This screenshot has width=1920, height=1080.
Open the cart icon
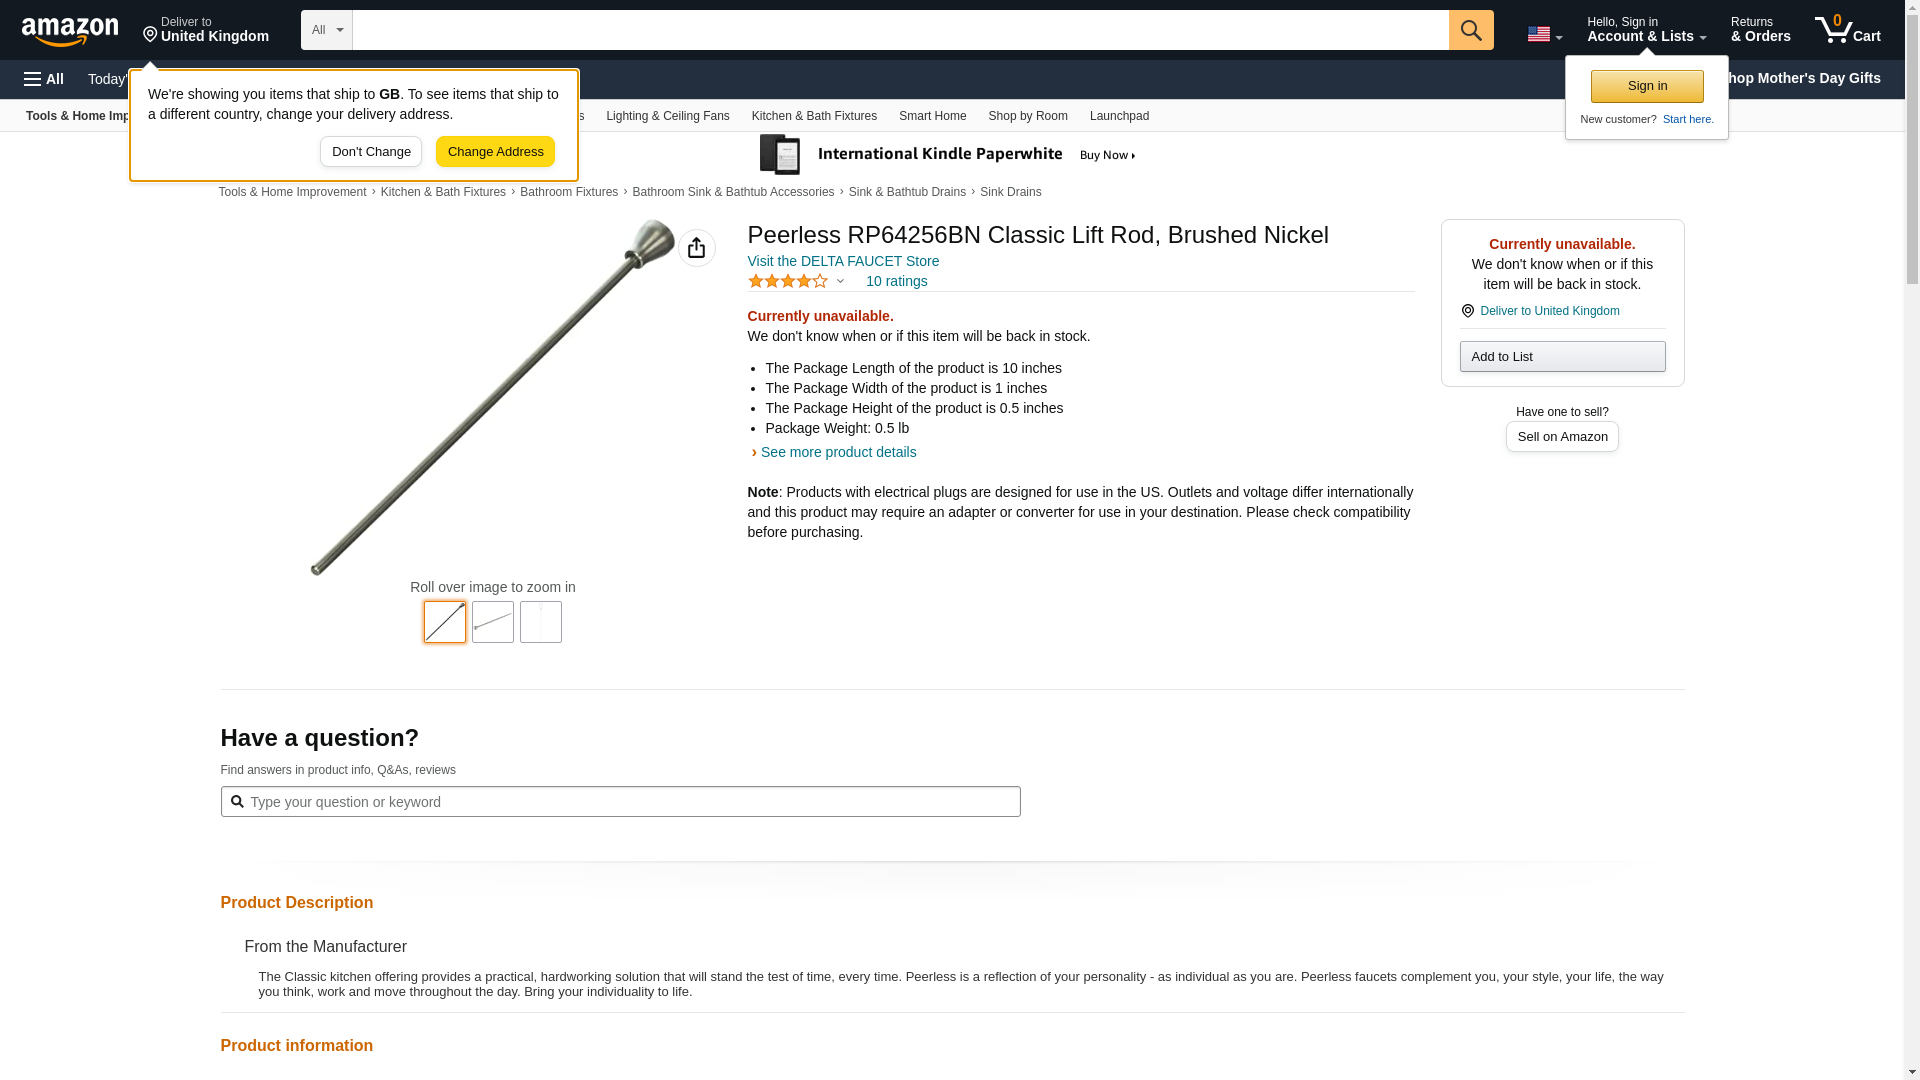[x=1848, y=29]
